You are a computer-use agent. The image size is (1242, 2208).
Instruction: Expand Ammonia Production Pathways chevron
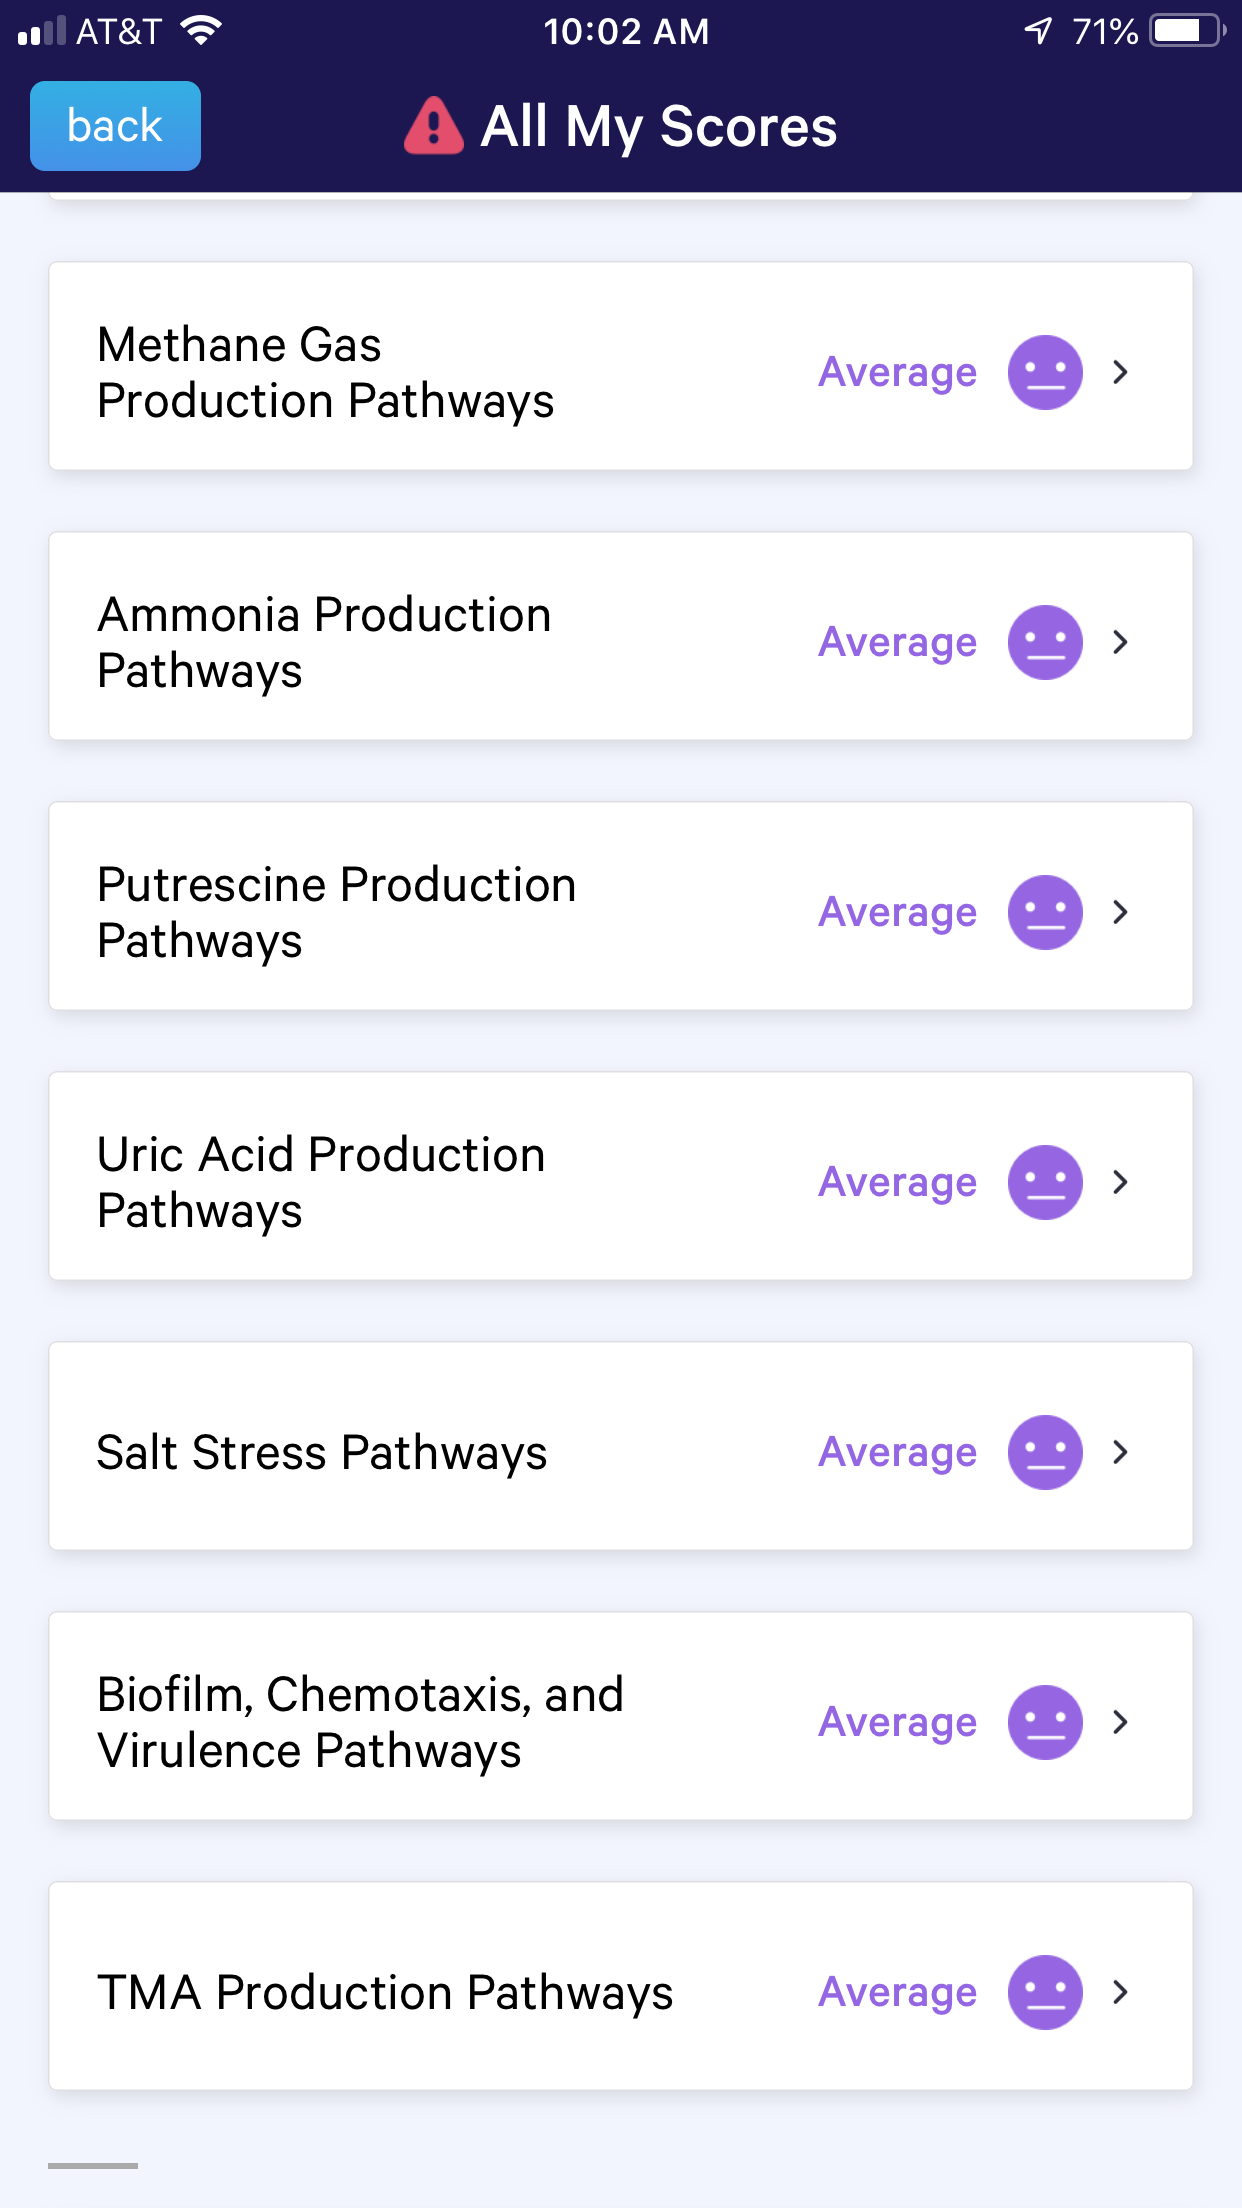(x=1121, y=642)
